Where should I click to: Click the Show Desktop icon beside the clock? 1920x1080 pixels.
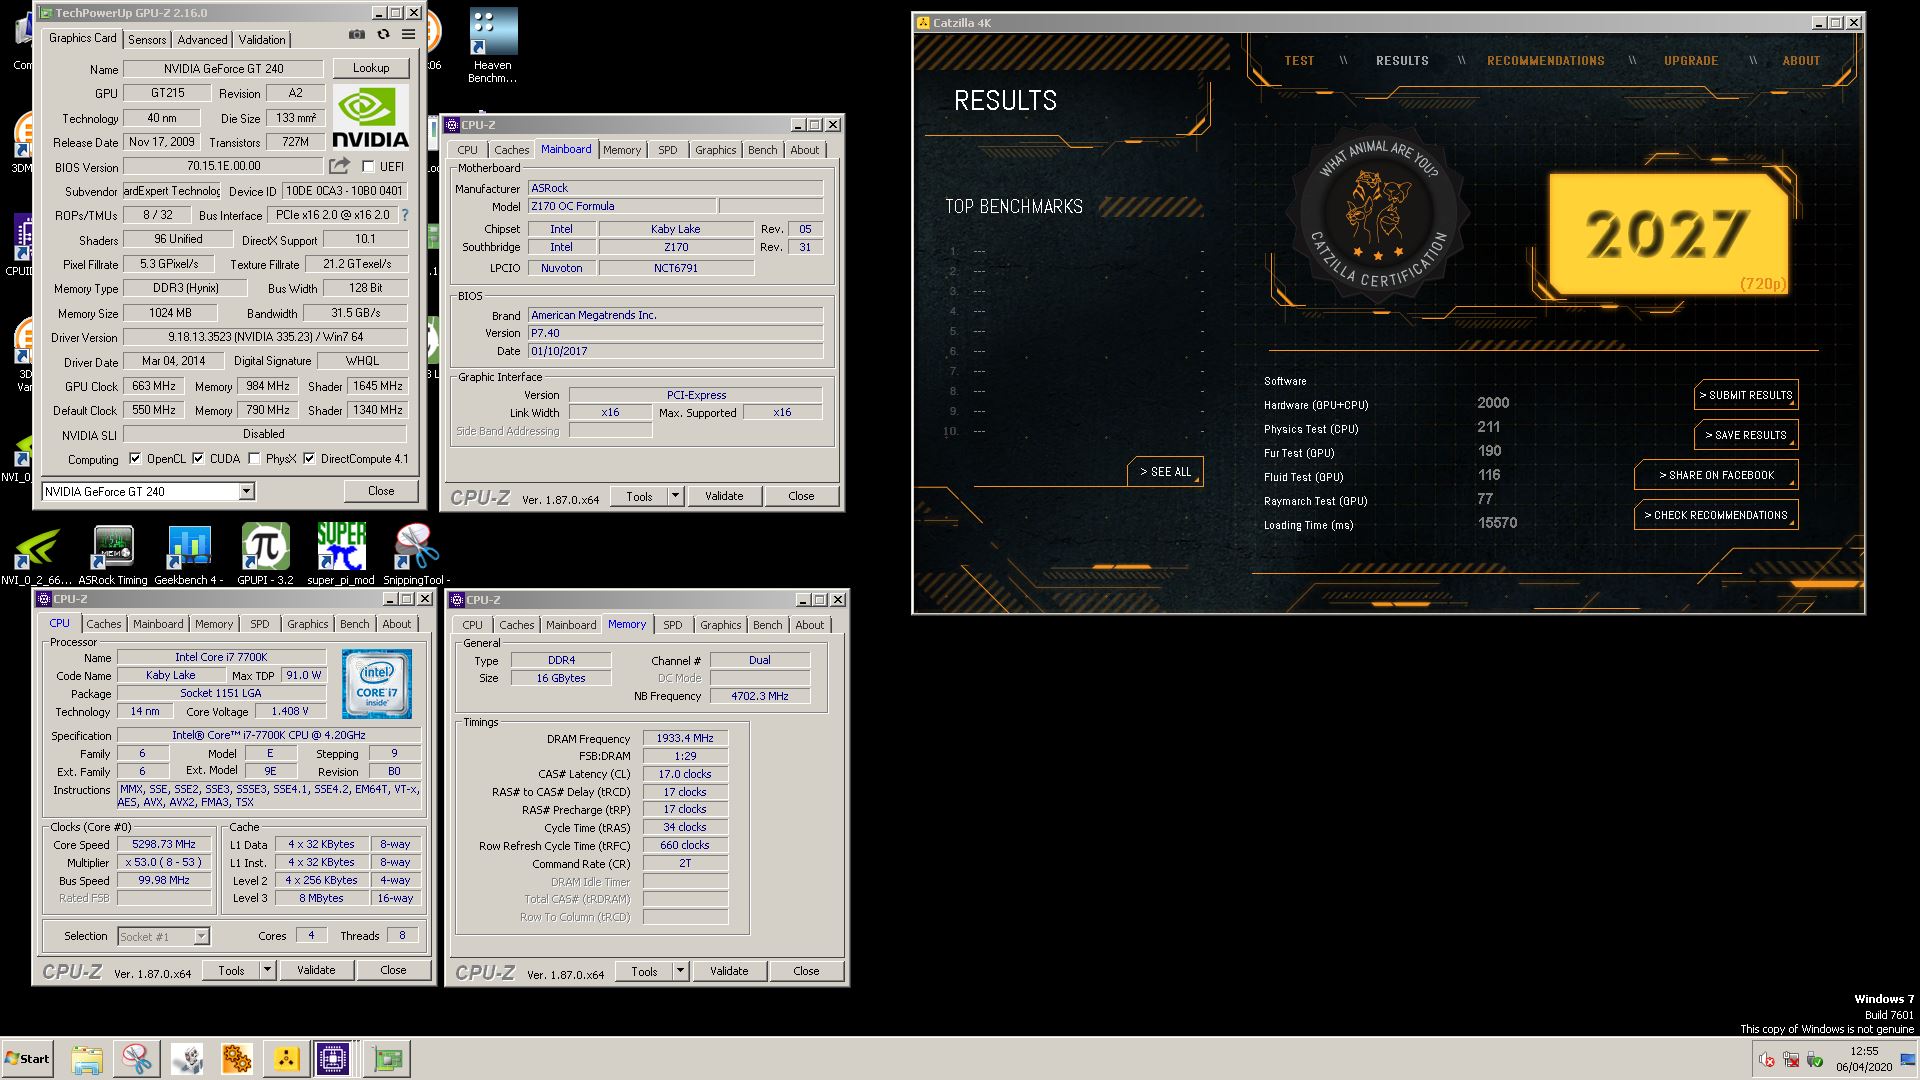click(1908, 1060)
